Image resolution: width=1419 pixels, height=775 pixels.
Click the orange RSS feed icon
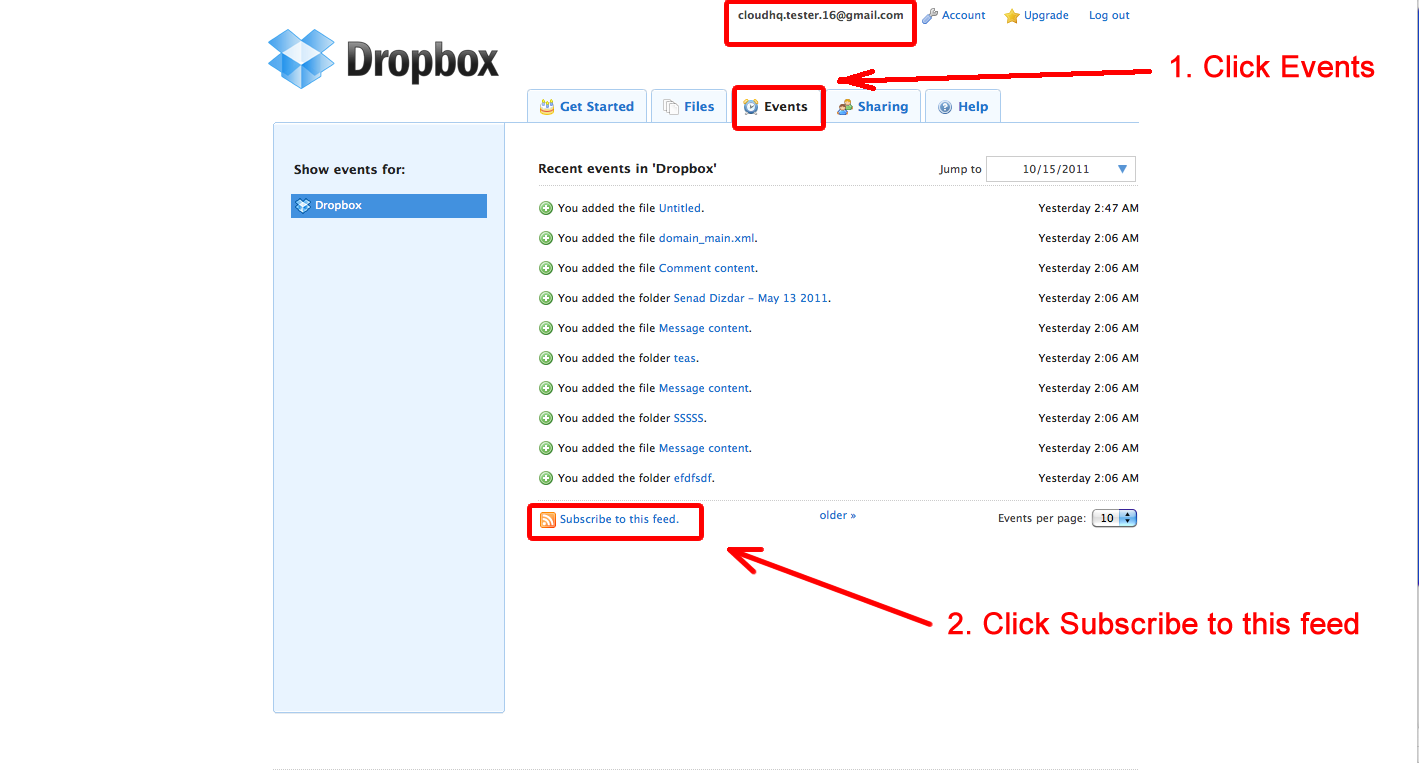[548, 520]
